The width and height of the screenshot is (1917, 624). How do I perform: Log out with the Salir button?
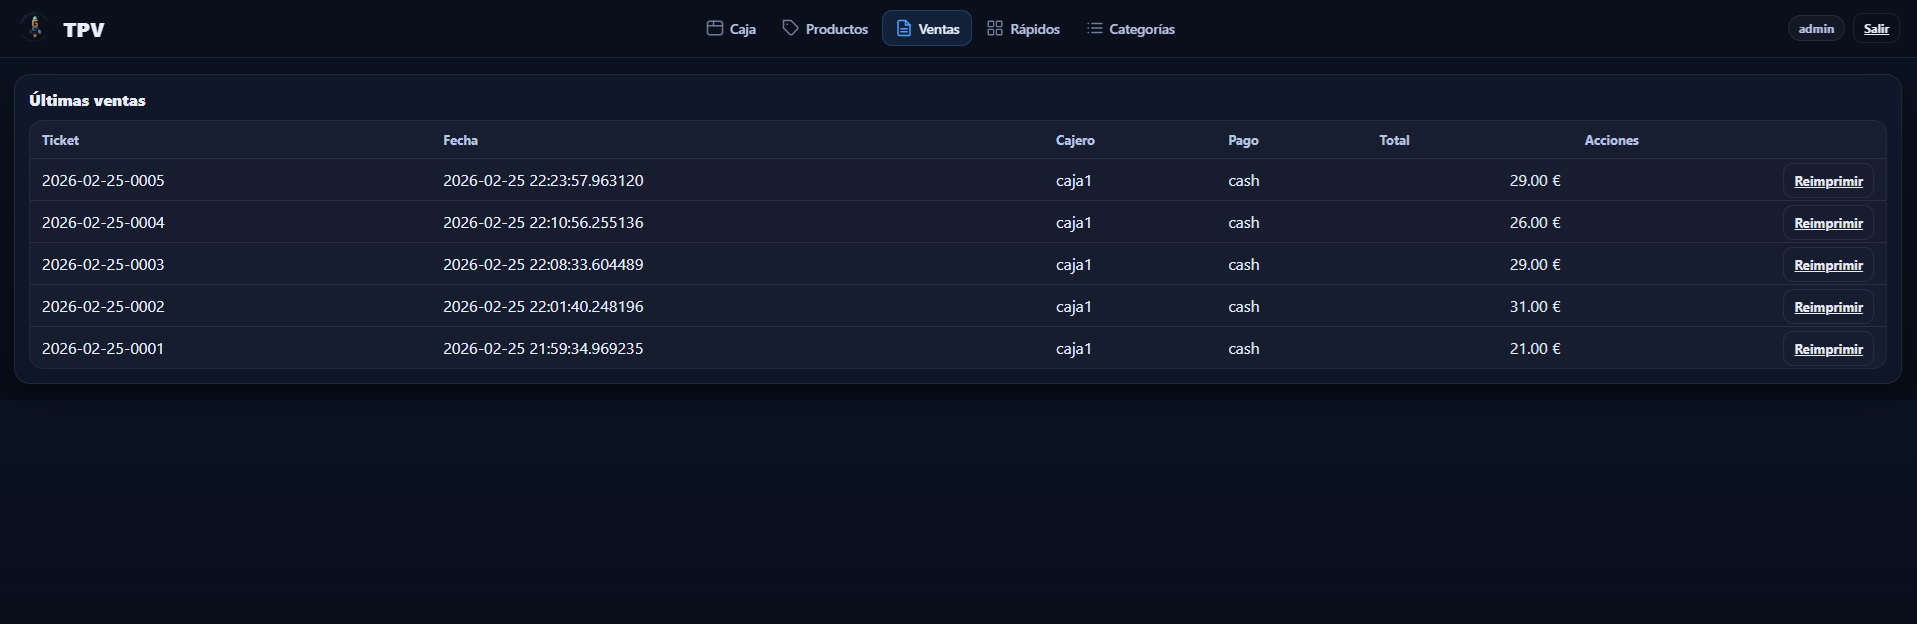[x=1876, y=28]
